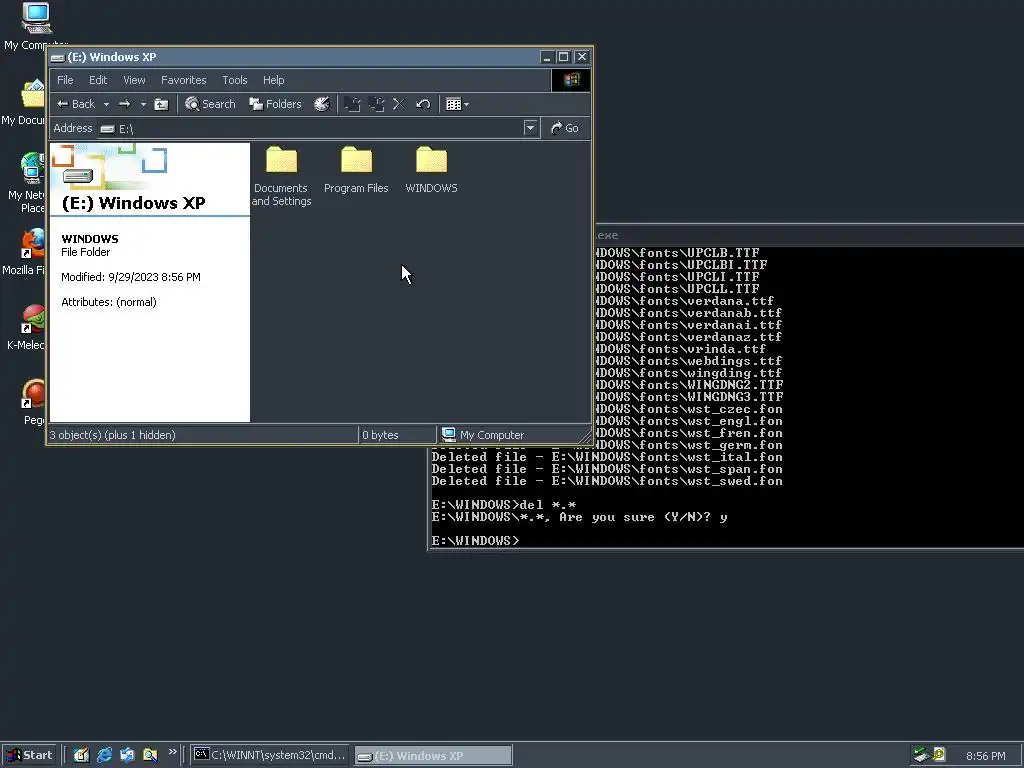The height and width of the screenshot is (768, 1024).
Task: Launch Outlook Express from quick launch
Action: coord(127,755)
